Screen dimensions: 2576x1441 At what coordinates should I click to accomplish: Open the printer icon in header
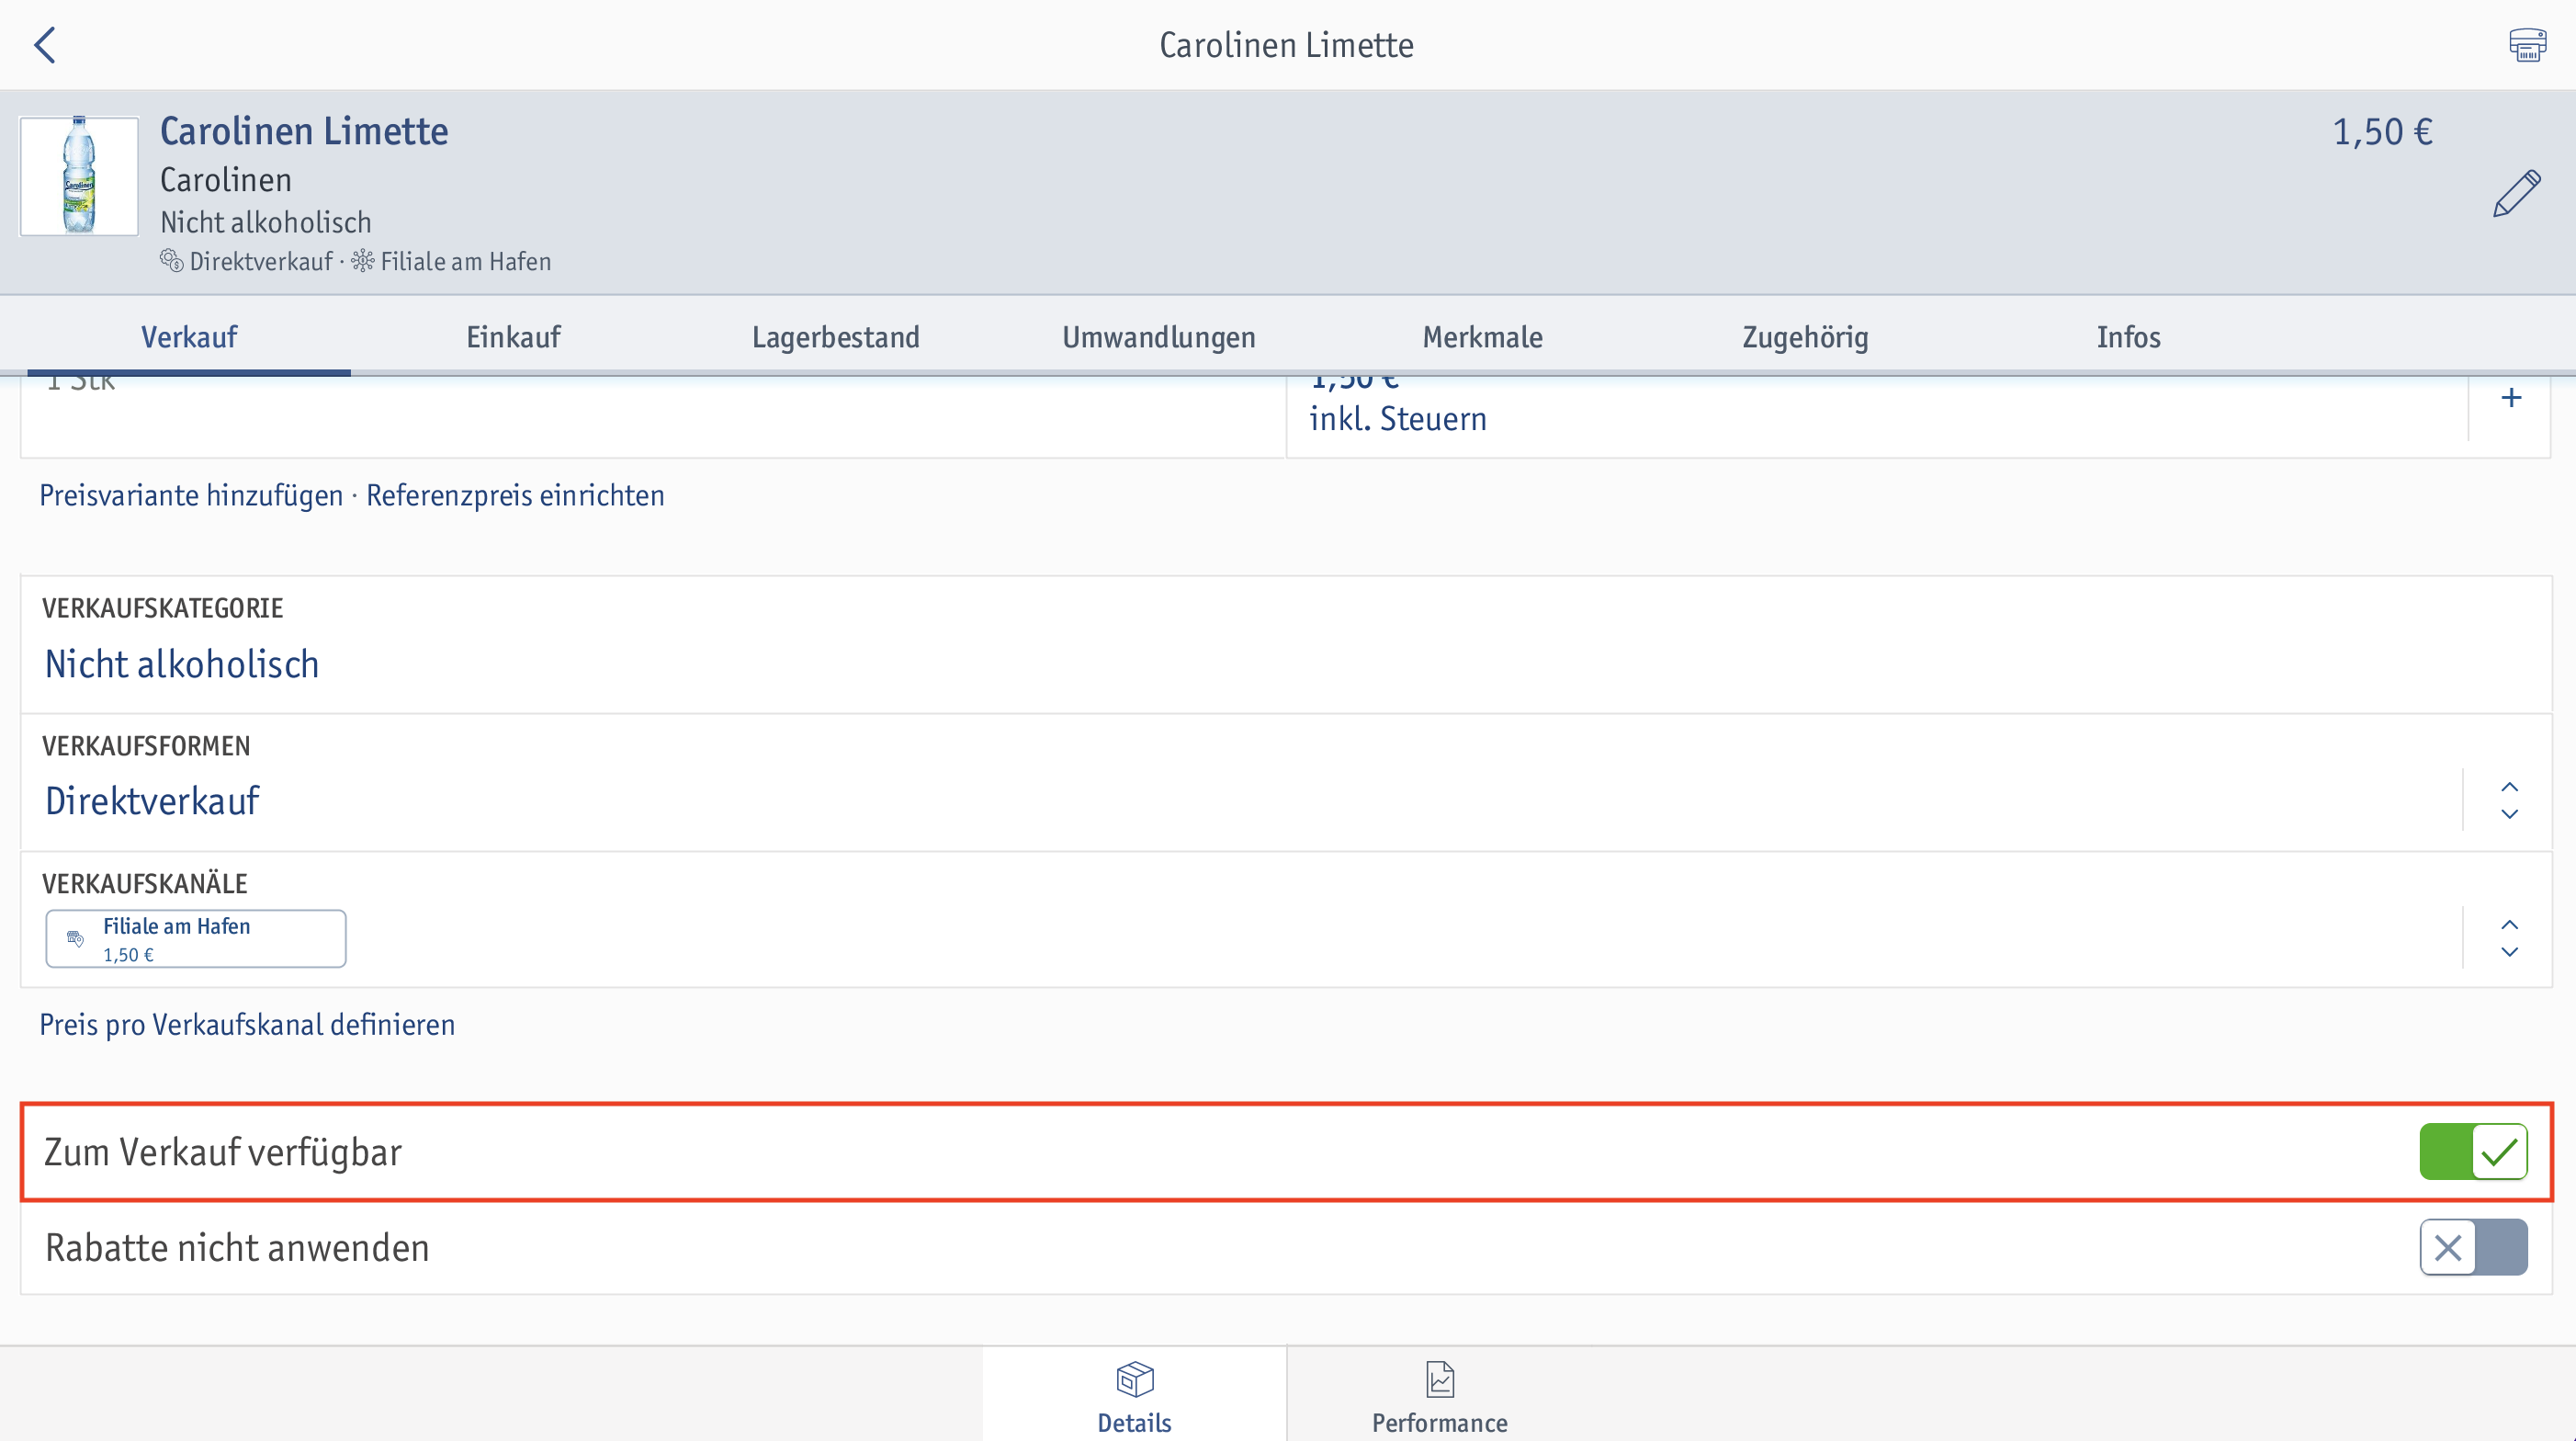tap(2527, 45)
